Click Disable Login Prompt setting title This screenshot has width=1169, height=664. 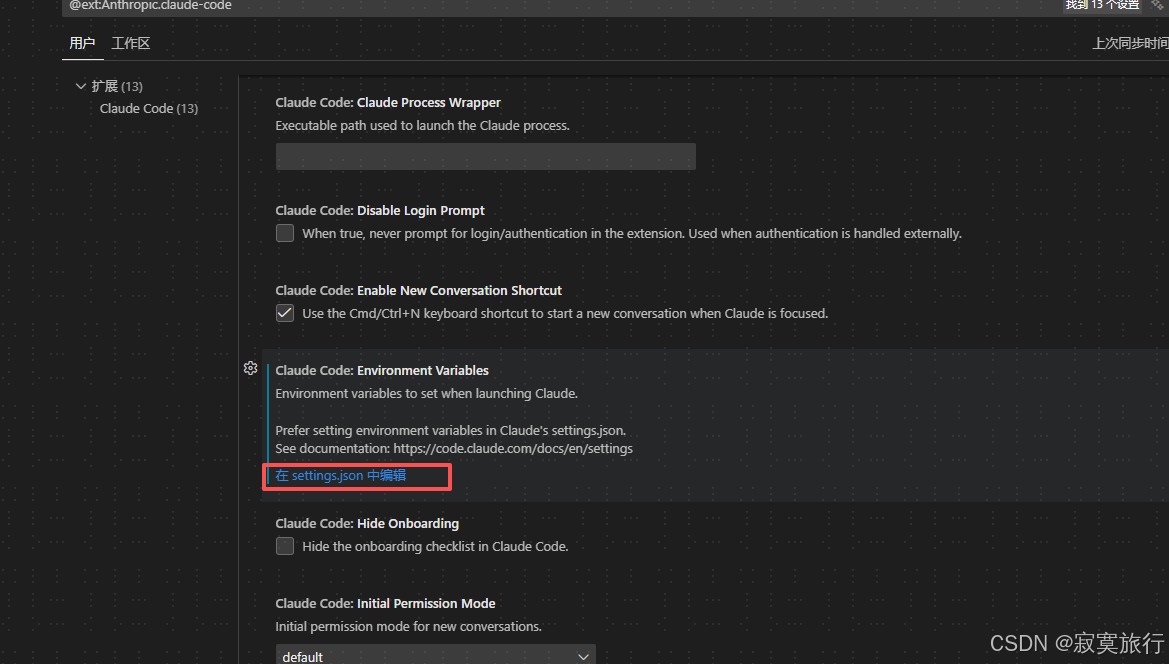point(379,211)
